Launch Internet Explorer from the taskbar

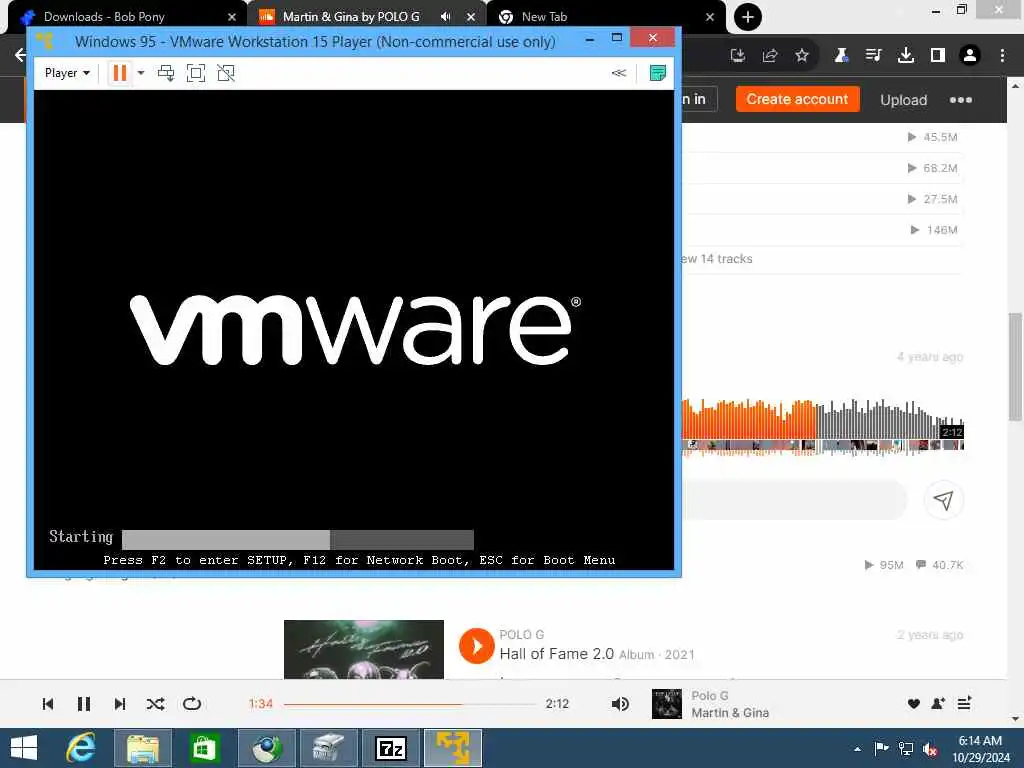pos(81,748)
